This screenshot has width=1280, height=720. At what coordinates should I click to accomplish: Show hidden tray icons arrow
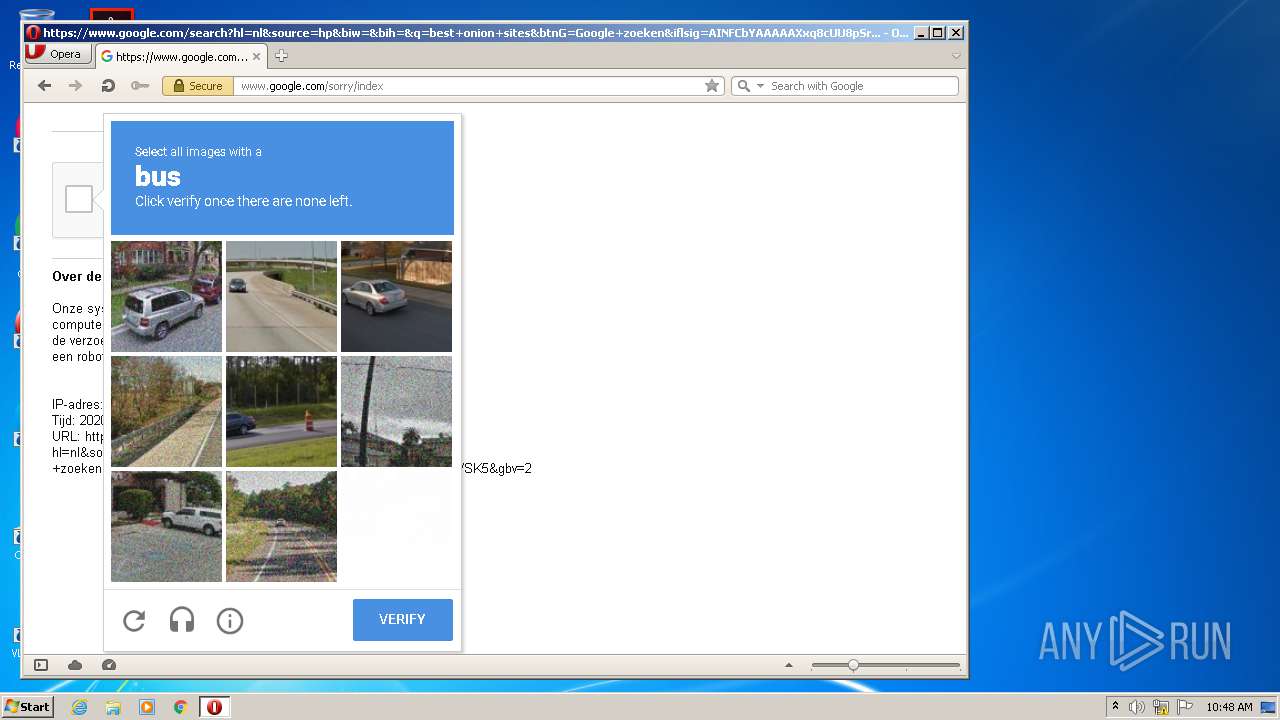1116,707
